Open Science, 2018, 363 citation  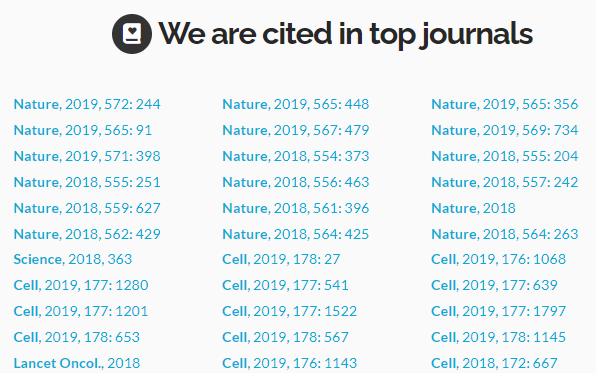click(x=73, y=259)
